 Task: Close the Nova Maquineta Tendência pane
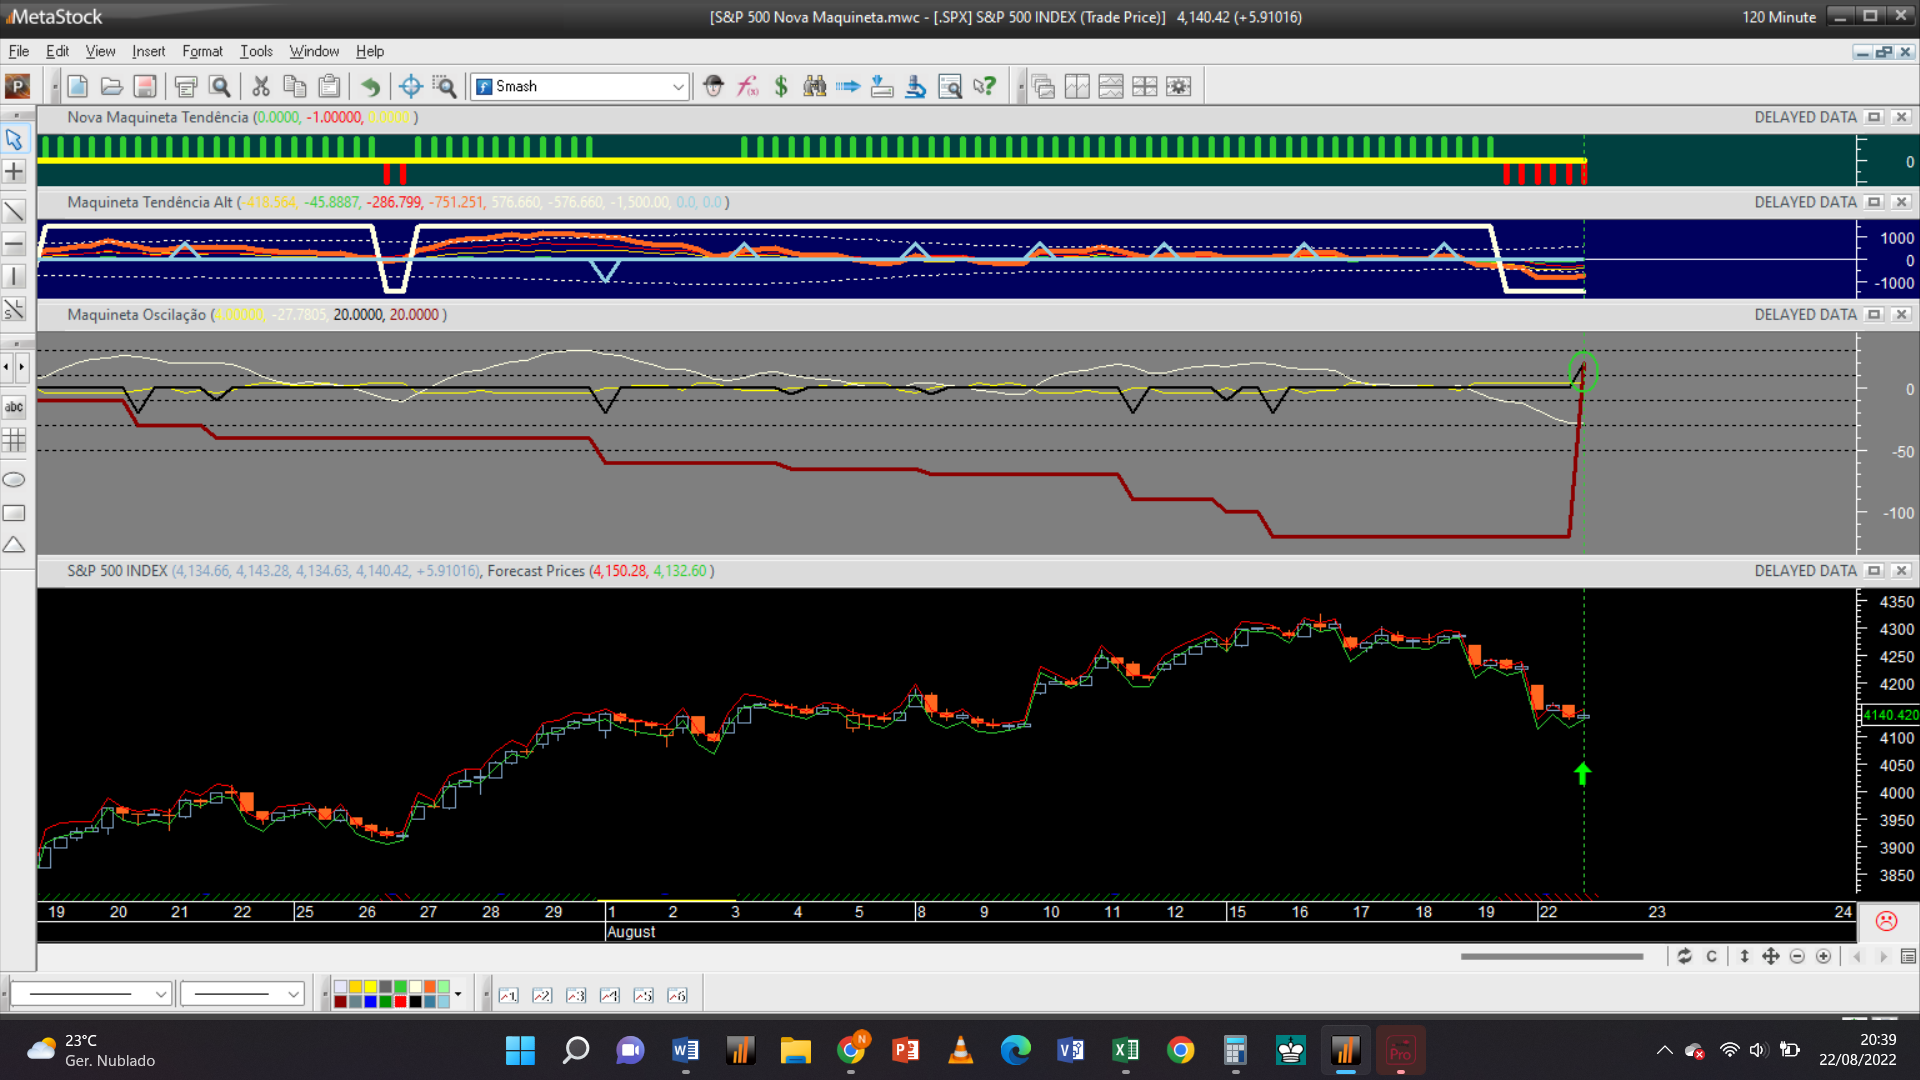click(1901, 117)
